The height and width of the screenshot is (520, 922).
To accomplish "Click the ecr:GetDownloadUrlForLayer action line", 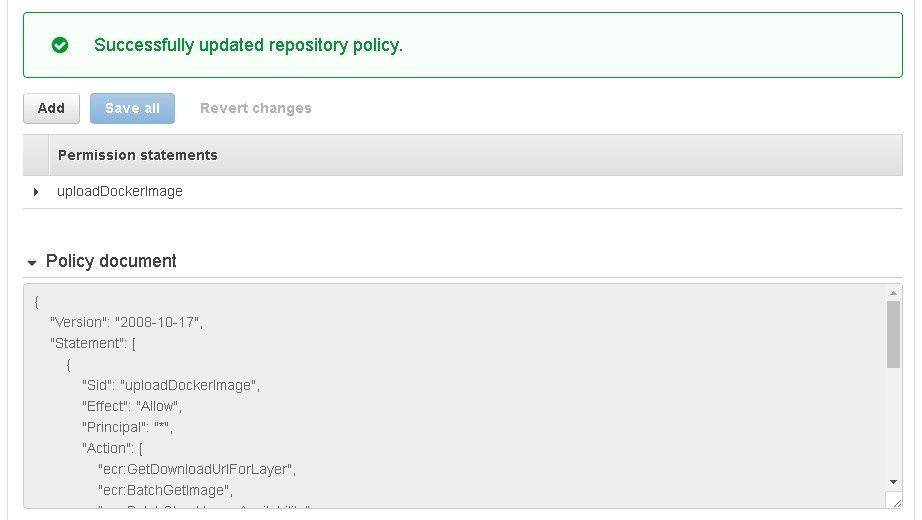I will tap(197, 469).
